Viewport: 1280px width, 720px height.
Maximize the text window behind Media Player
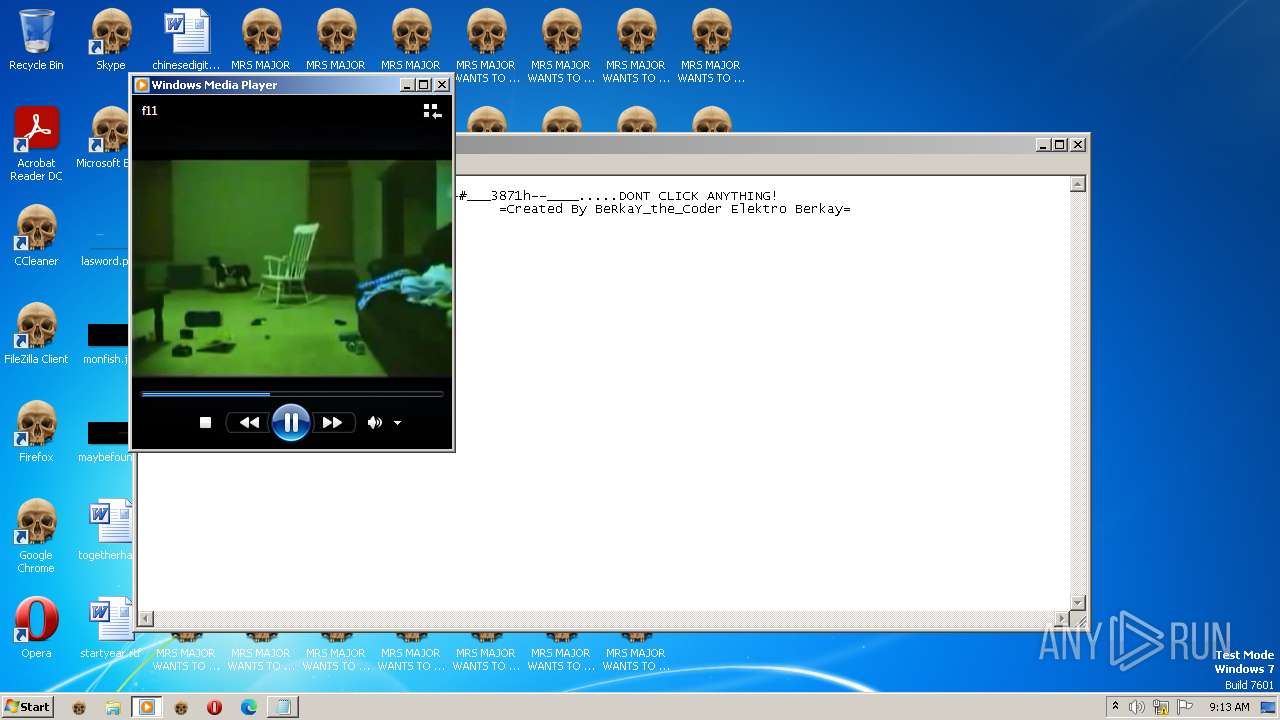coord(1060,145)
